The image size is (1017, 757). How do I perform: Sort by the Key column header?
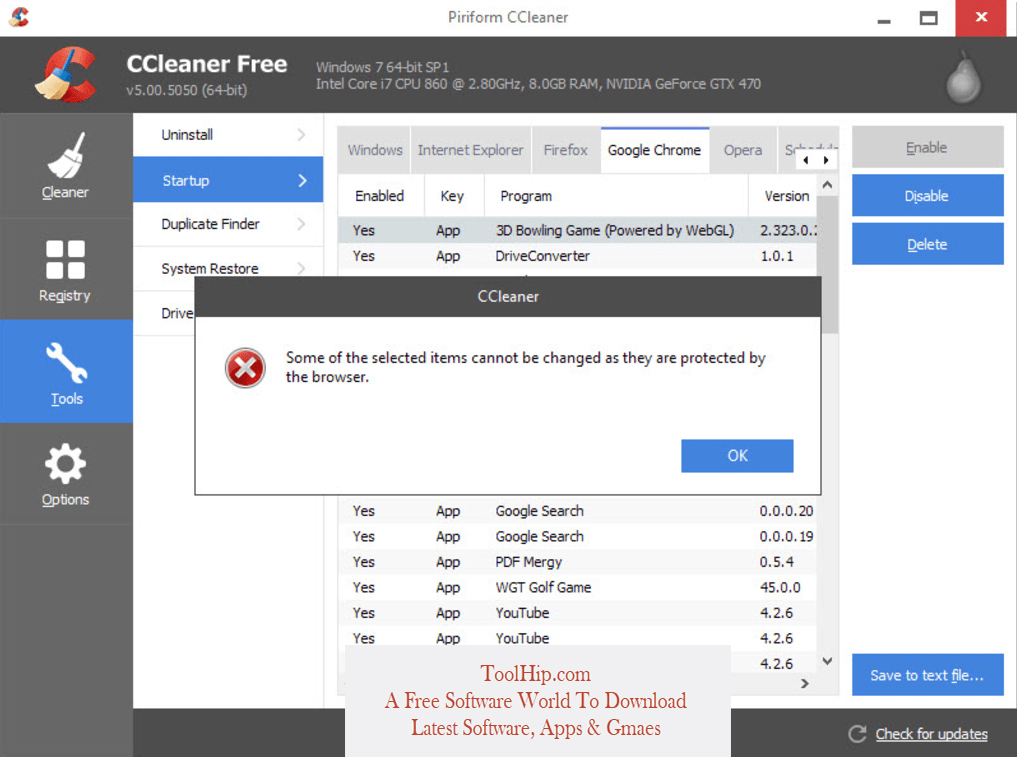(454, 196)
